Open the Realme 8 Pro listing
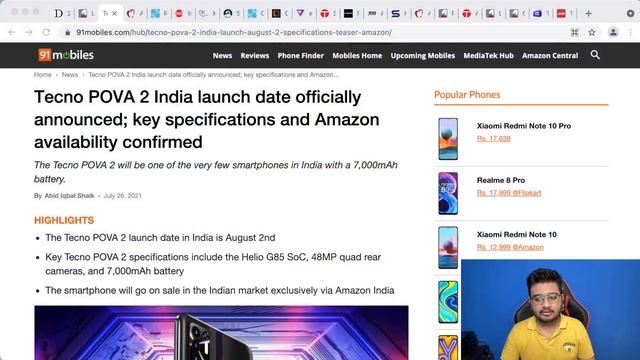Screen dimensions: 640x360 (x=501, y=180)
